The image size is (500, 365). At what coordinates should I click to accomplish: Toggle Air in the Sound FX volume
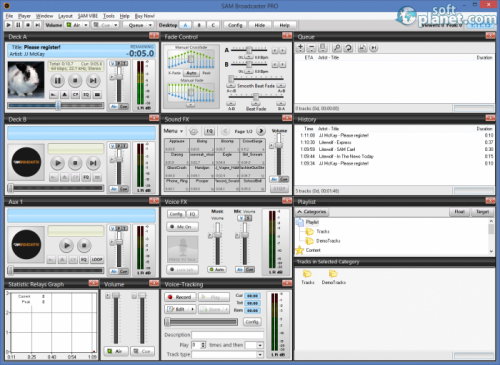pyautogui.click(x=274, y=179)
